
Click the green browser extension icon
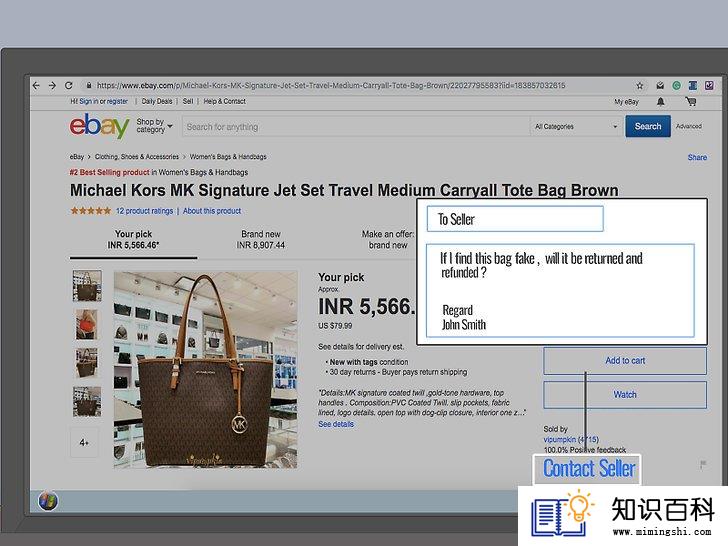(676, 85)
